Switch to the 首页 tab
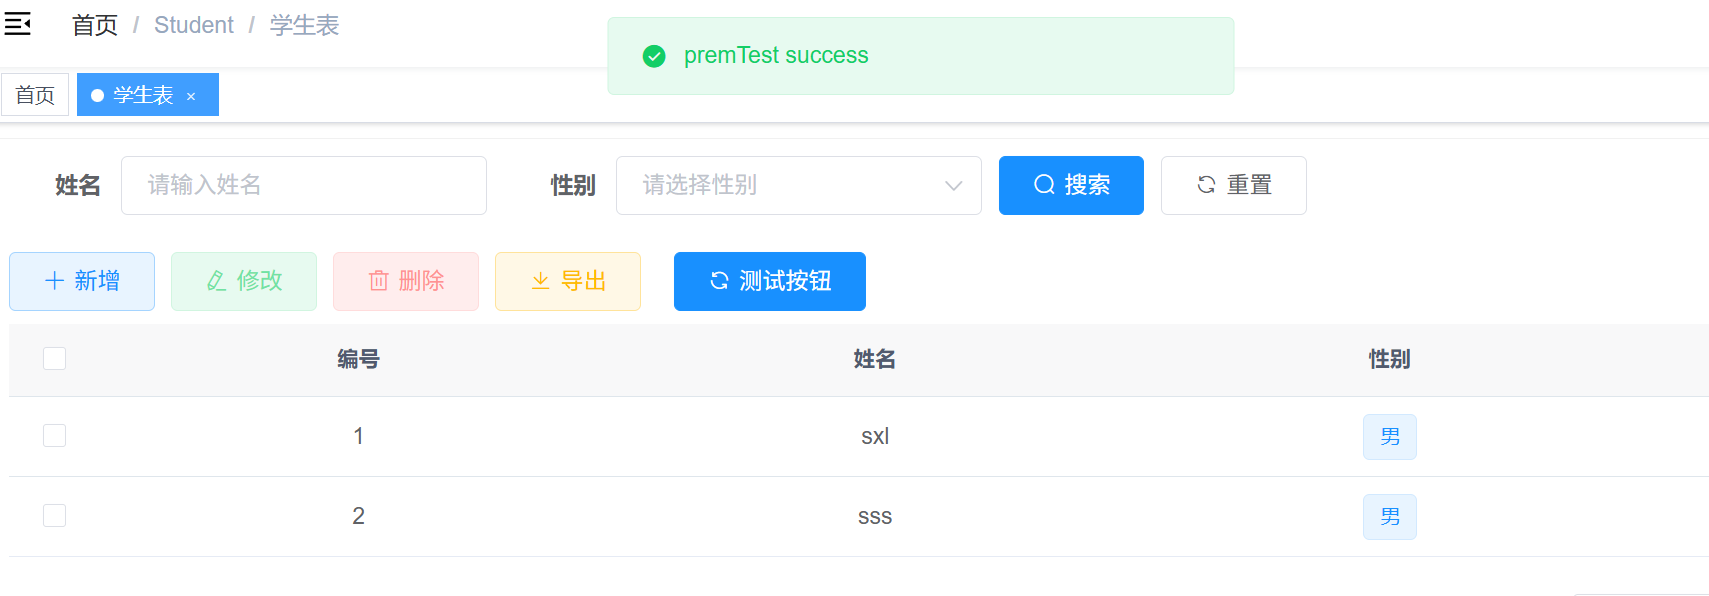 click(35, 95)
